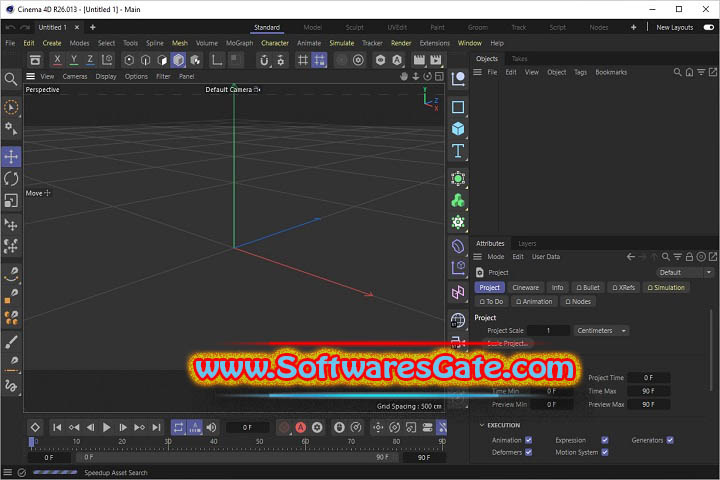Click frame 40 on the timeline ruler
The width and height of the screenshot is (720, 480).
pyautogui.click(x=214, y=442)
